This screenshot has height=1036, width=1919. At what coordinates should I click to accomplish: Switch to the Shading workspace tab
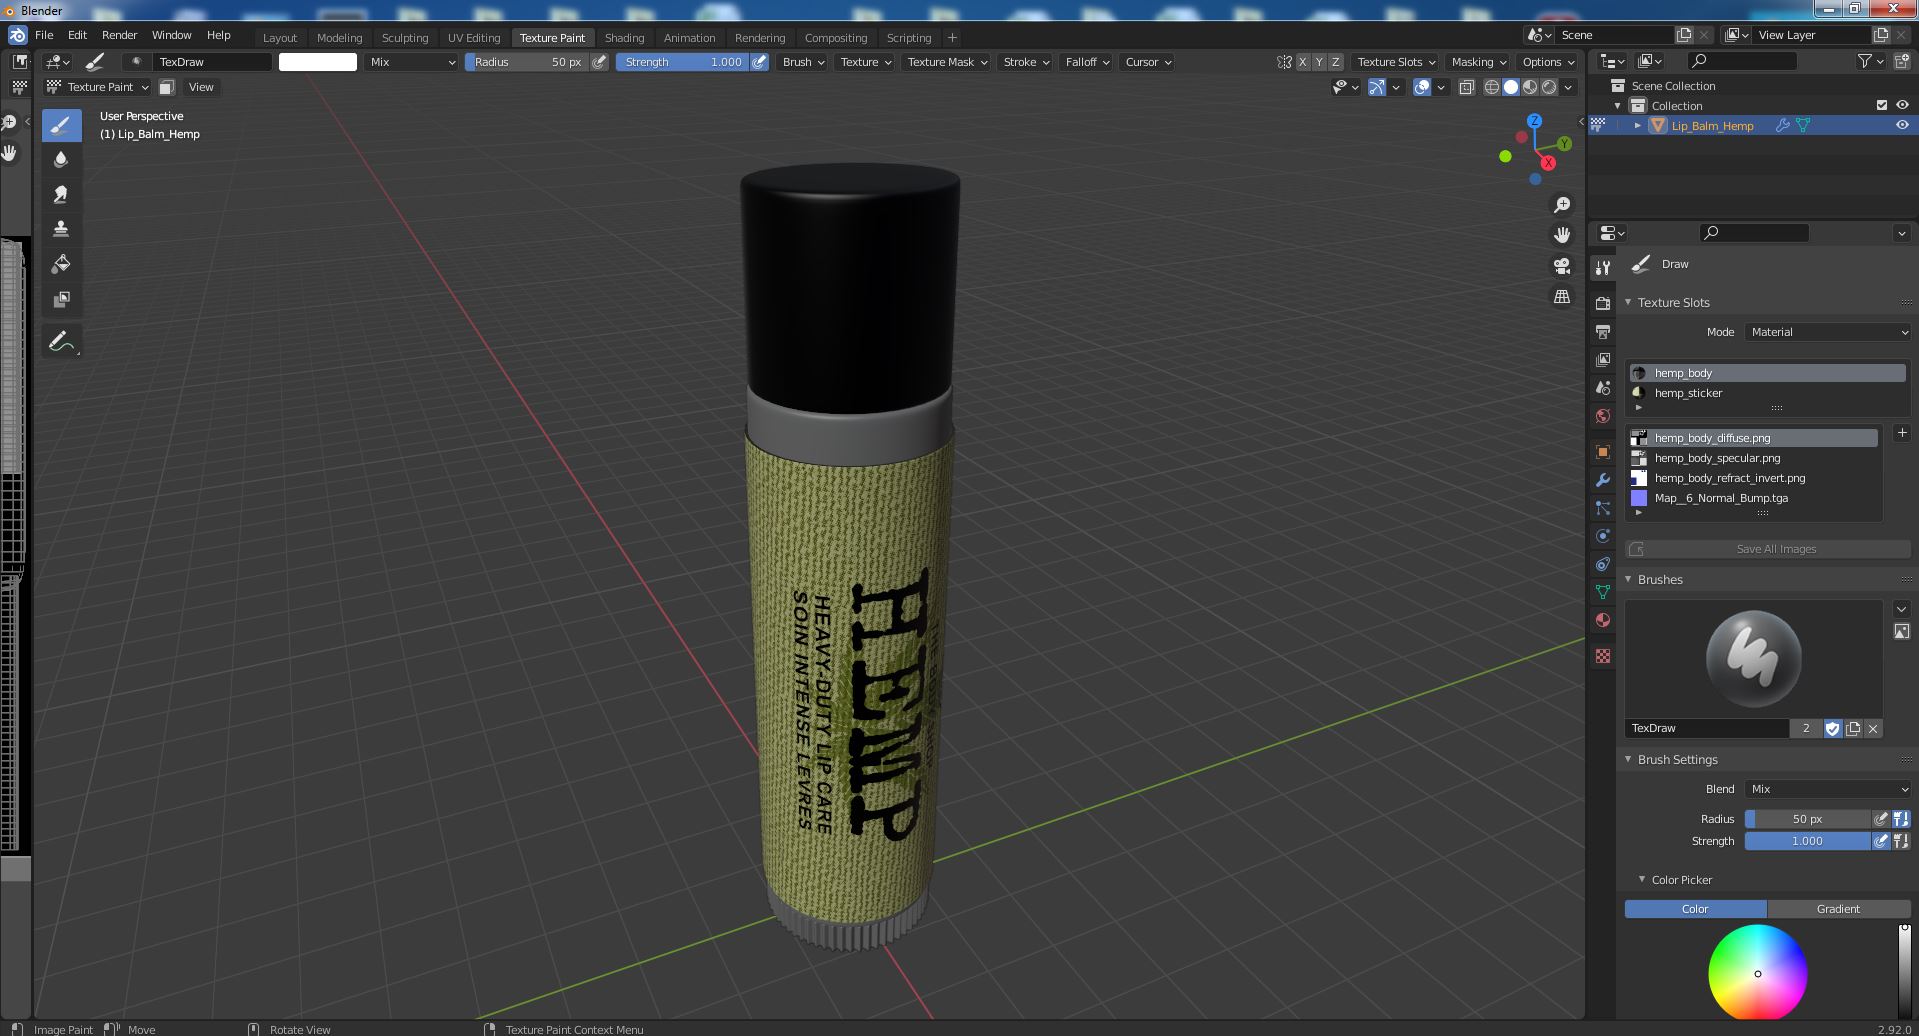pos(624,38)
